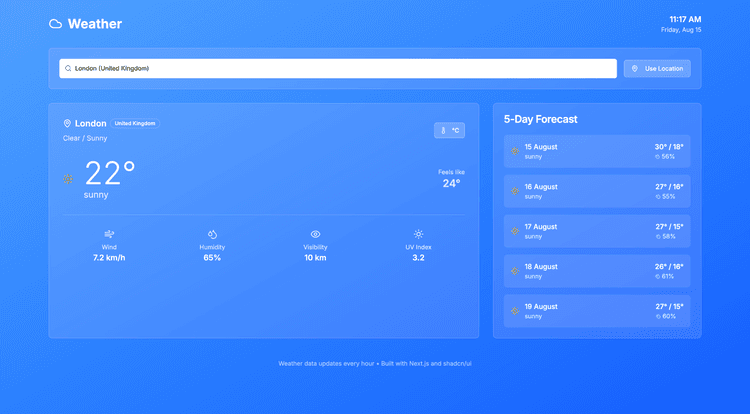Click the Feels like 24° value
The width and height of the screenshot is (750, 414).
452,183
